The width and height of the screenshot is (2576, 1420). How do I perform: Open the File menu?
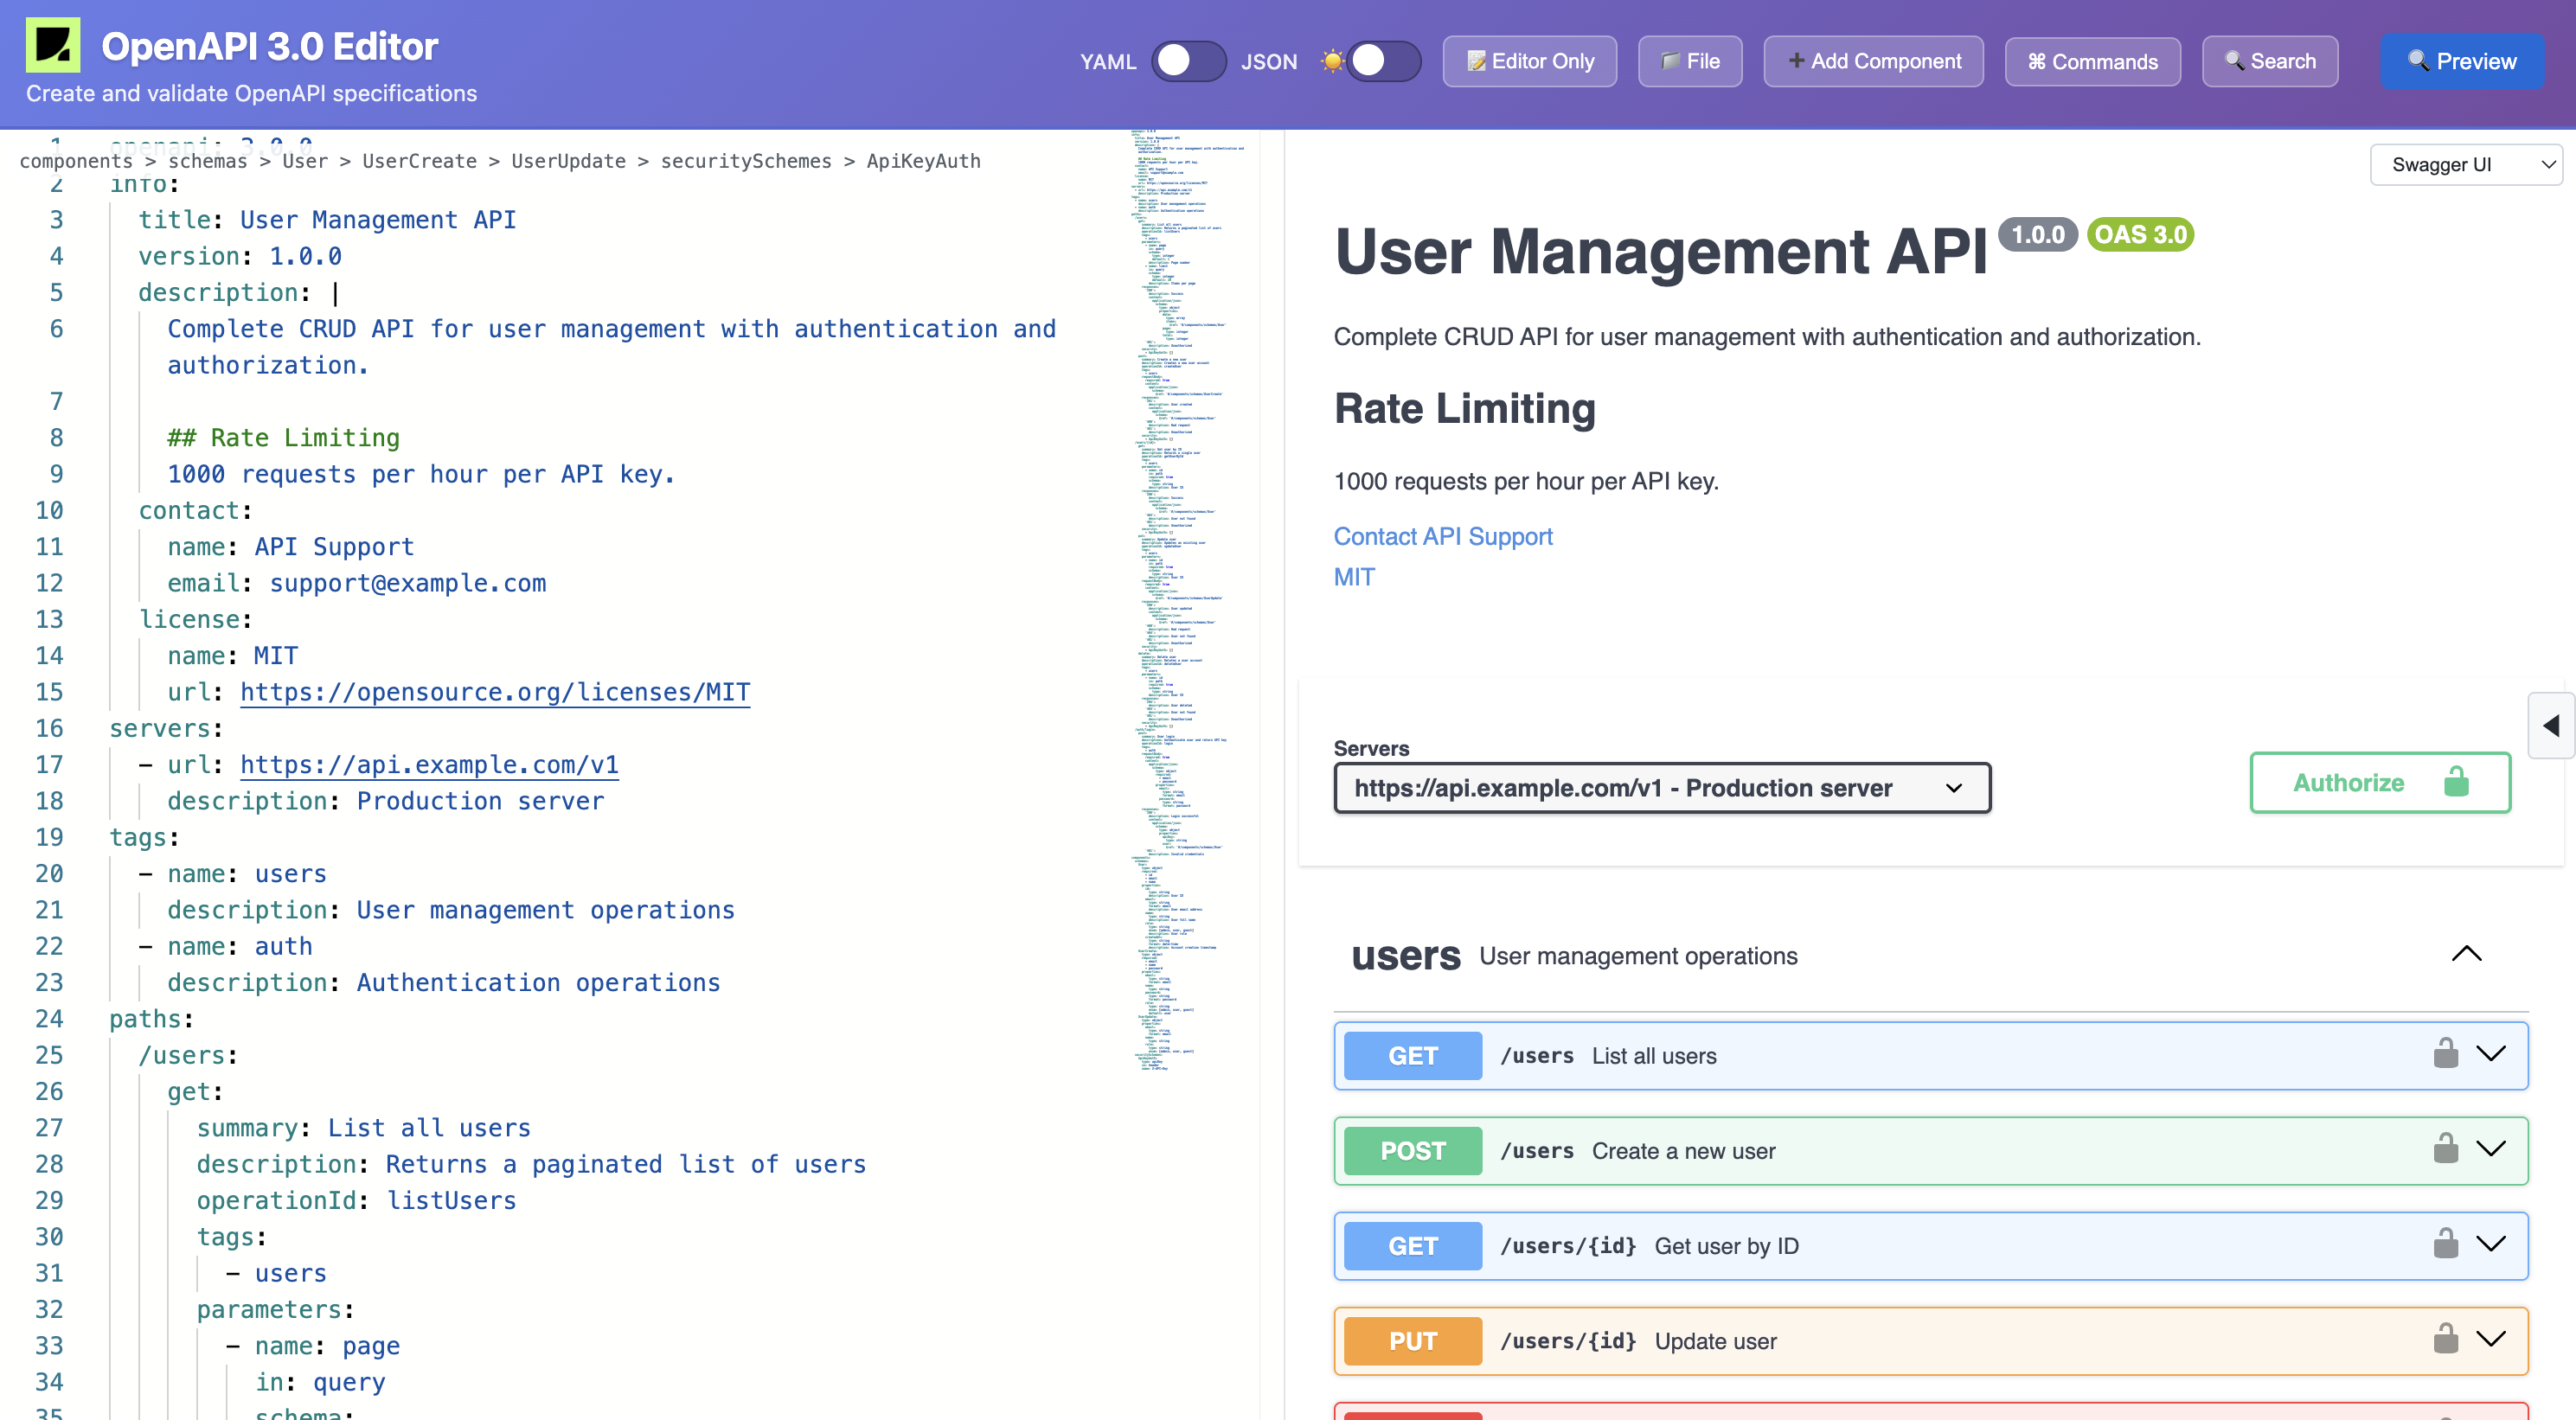click(1690, 61)
